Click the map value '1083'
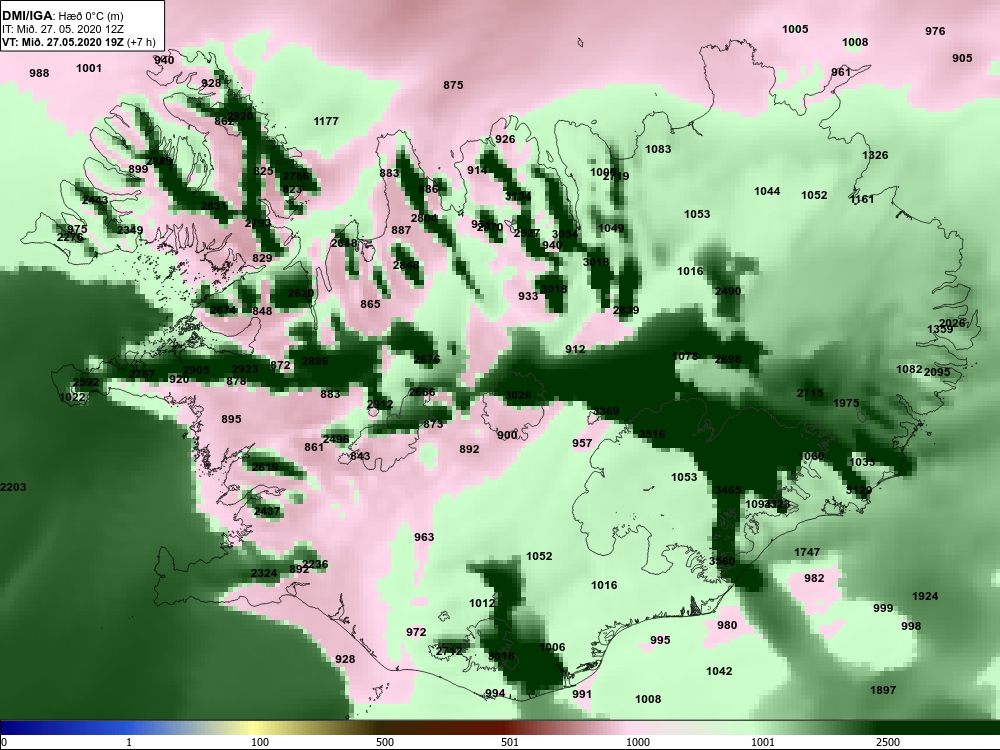 point(658,149)
